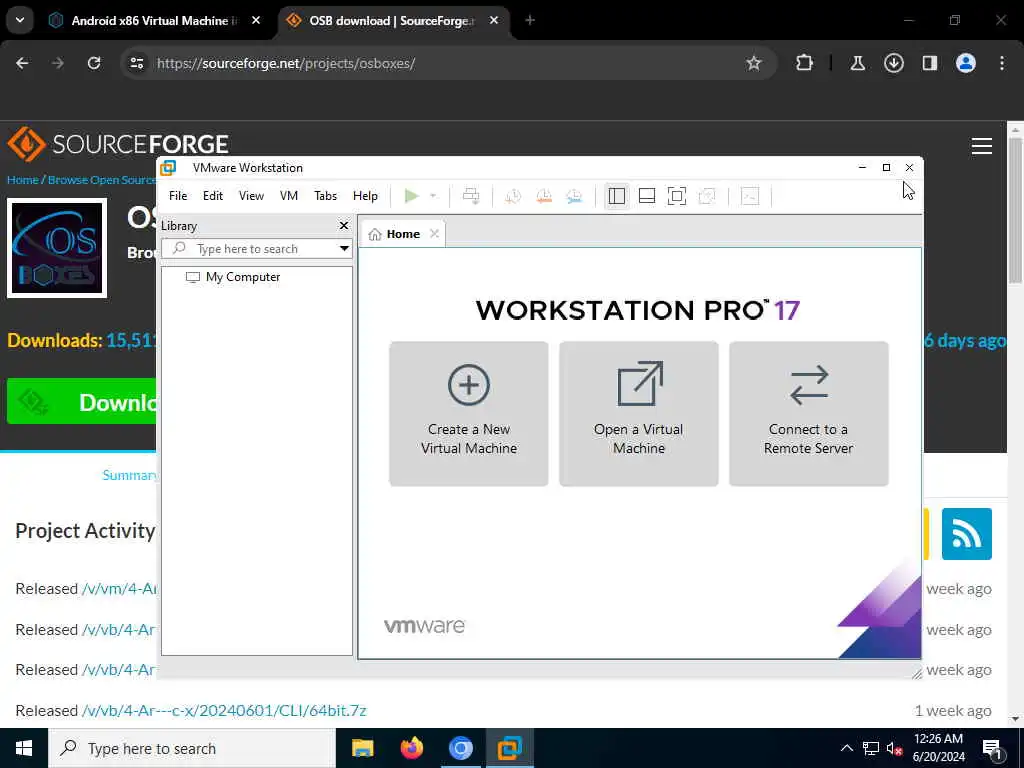
Task: Click the Enter Full Screen mode icon
Action: [677, 196]
